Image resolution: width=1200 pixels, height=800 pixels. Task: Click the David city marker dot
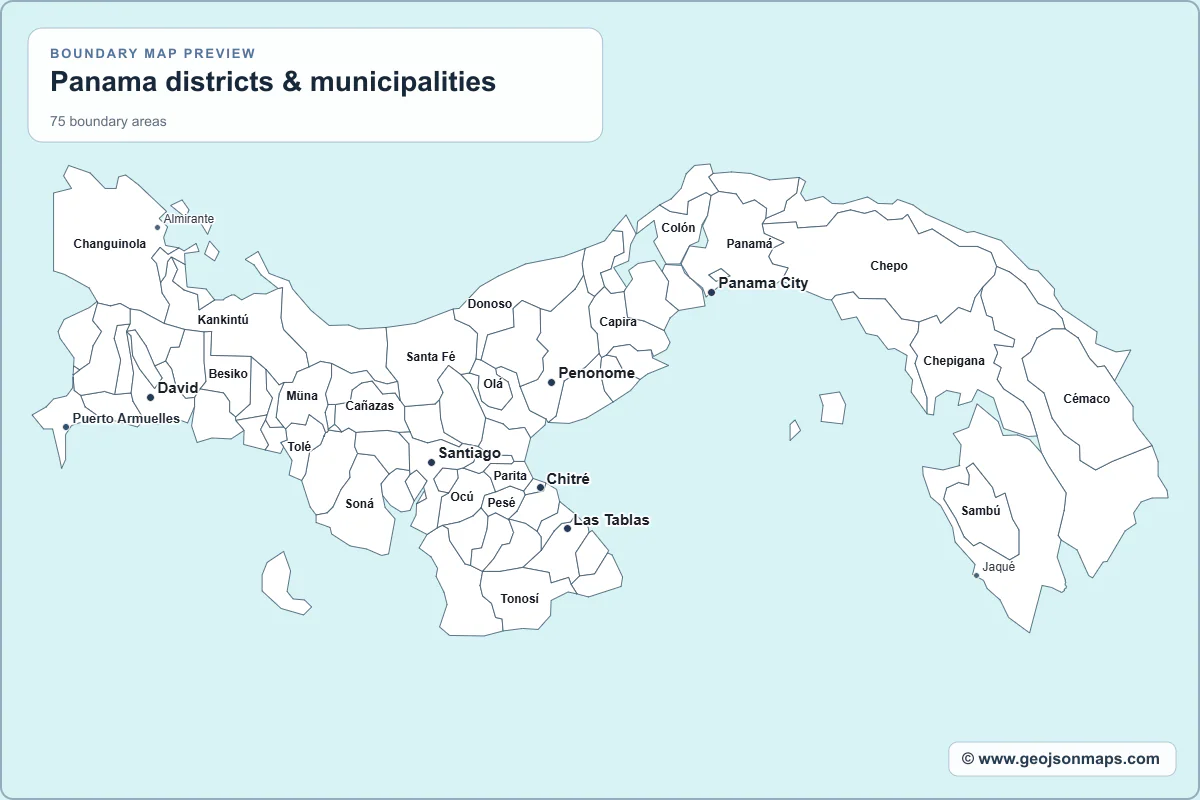pos(150,397)
